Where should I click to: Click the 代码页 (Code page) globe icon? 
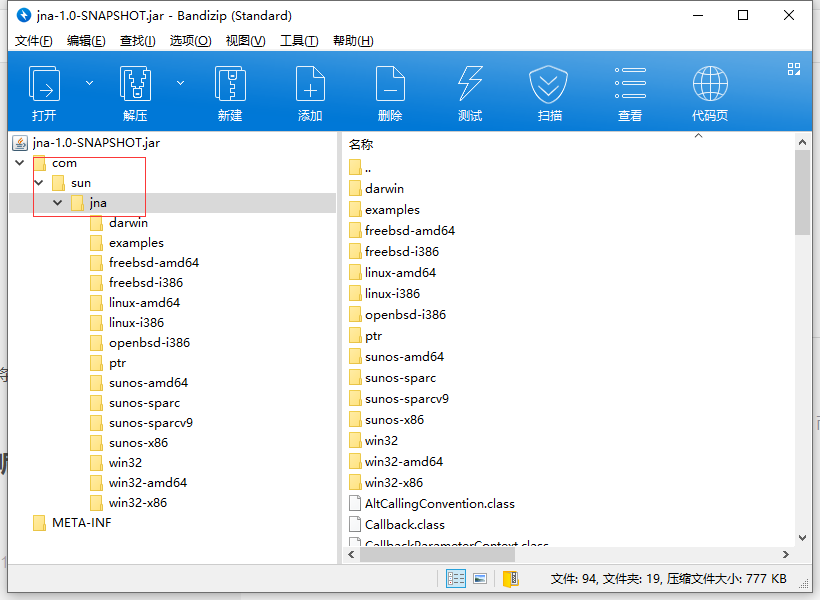tap(710, 83)
